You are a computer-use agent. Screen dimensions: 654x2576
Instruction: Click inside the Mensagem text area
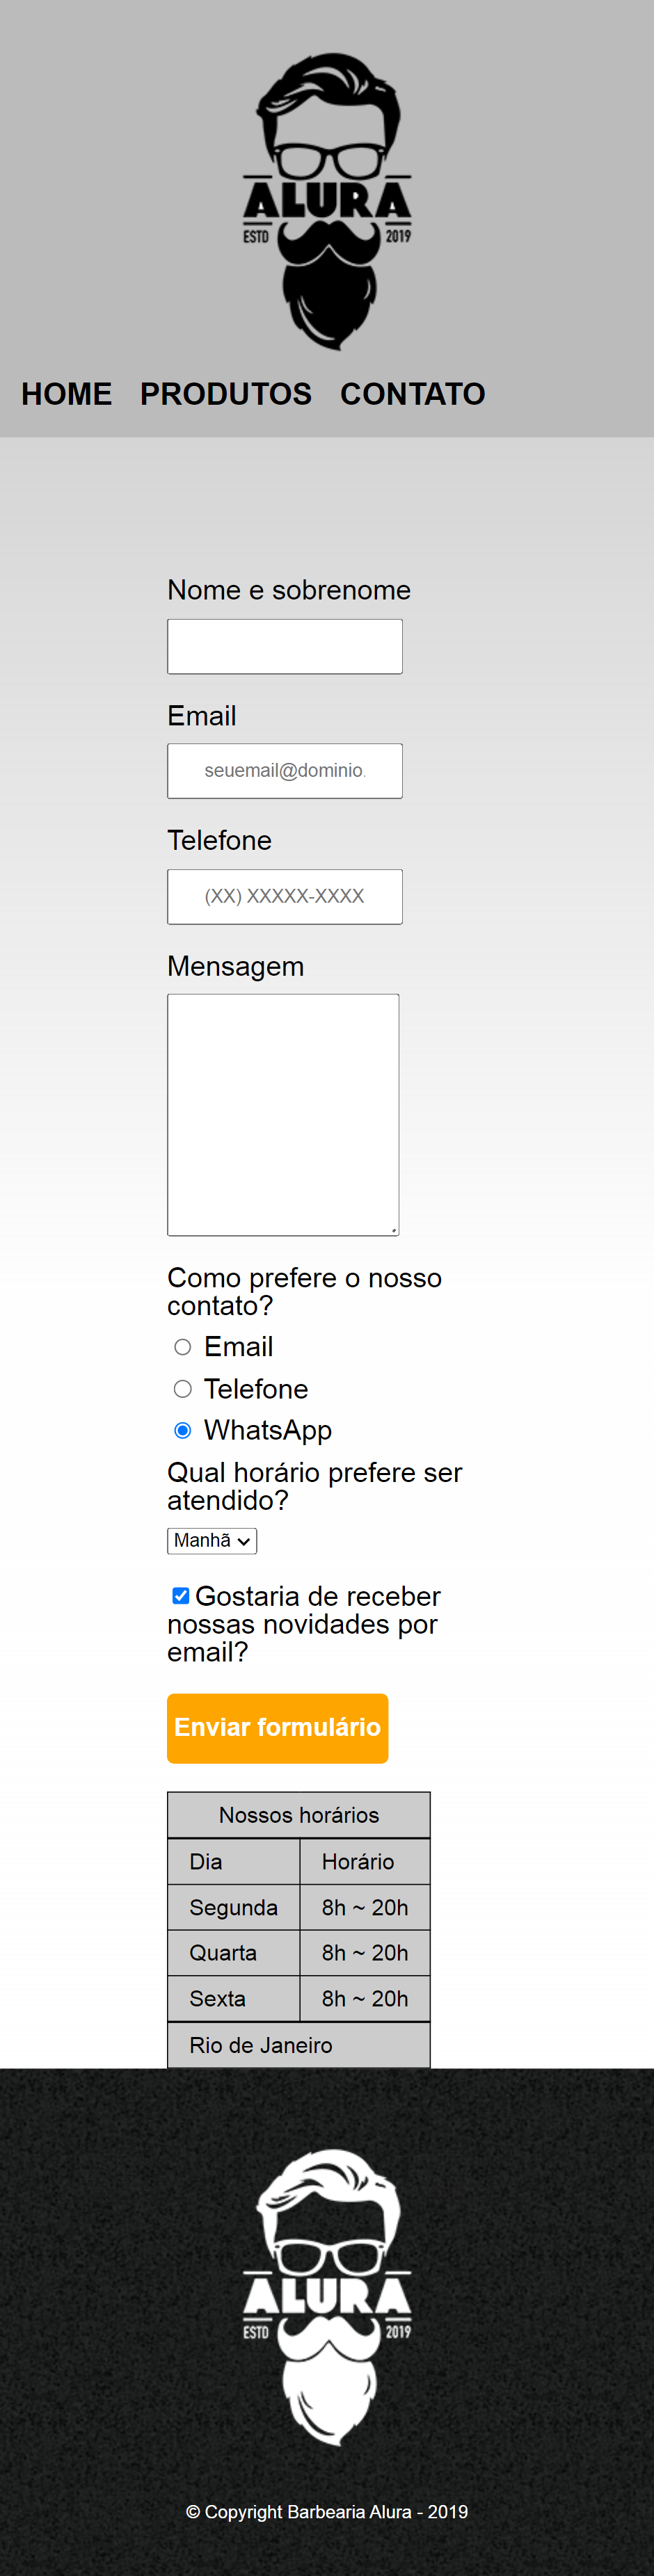(283, 1115)
